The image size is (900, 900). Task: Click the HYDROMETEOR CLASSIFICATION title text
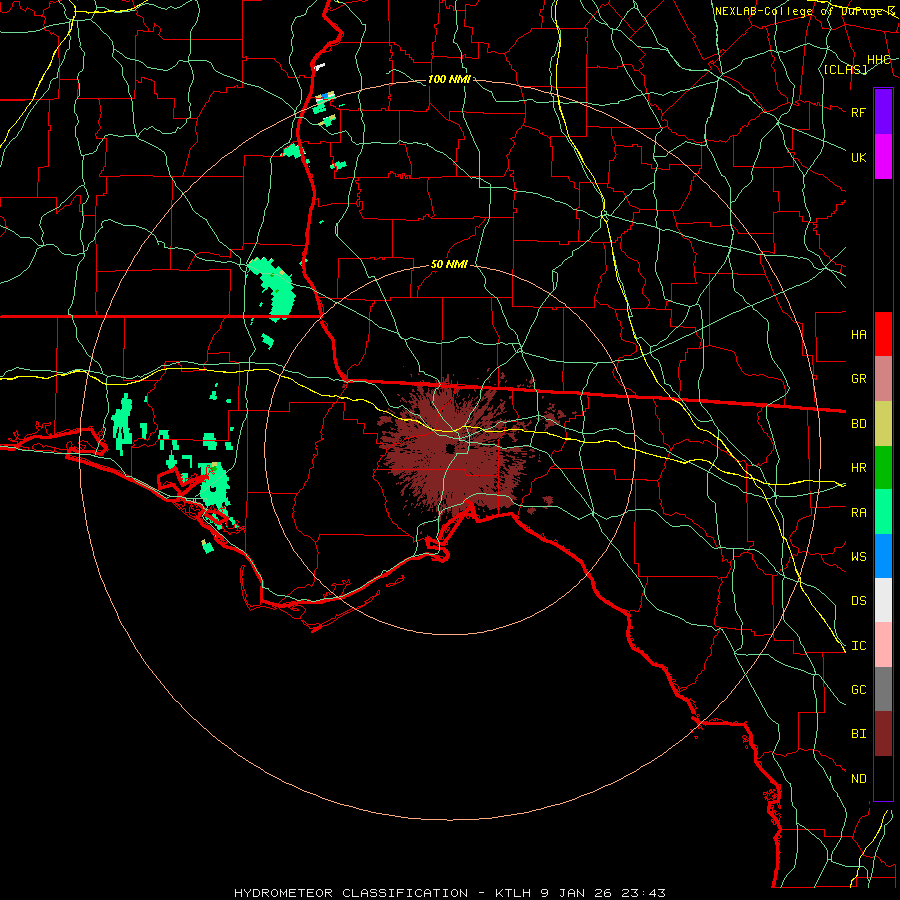(351, 893)
